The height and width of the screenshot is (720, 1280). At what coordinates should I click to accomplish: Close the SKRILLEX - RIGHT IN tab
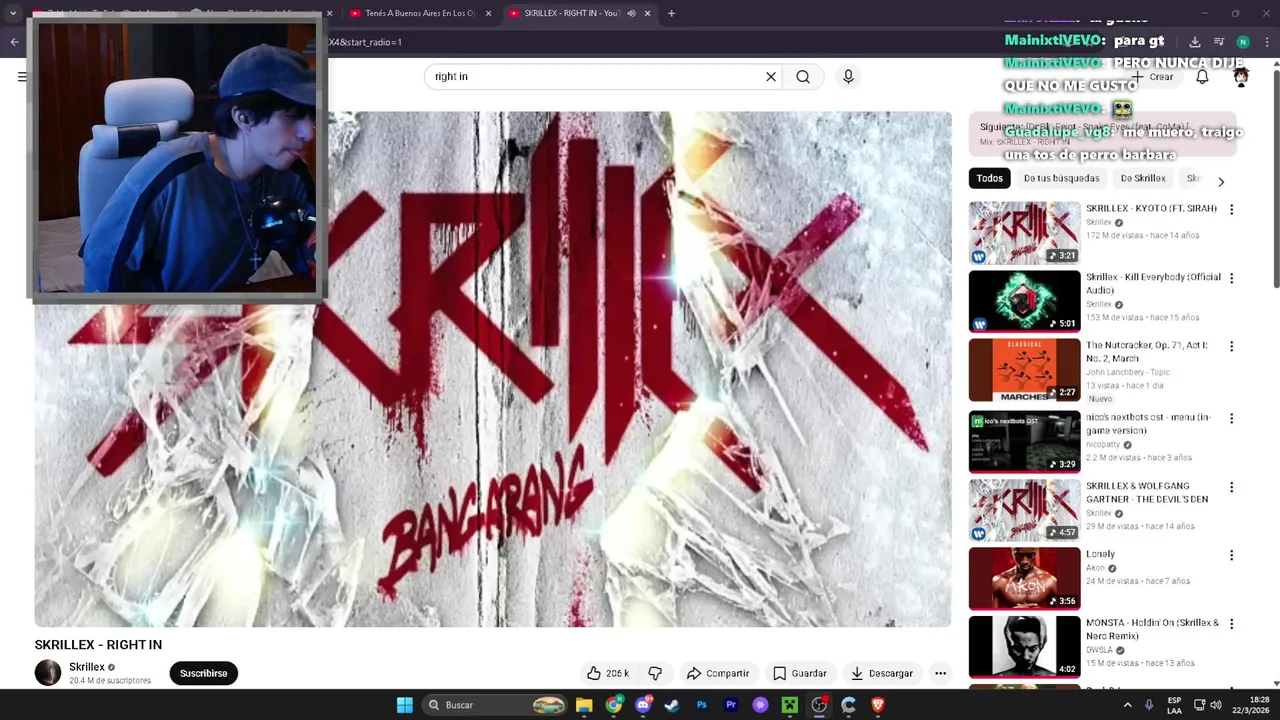coord(647,14)
